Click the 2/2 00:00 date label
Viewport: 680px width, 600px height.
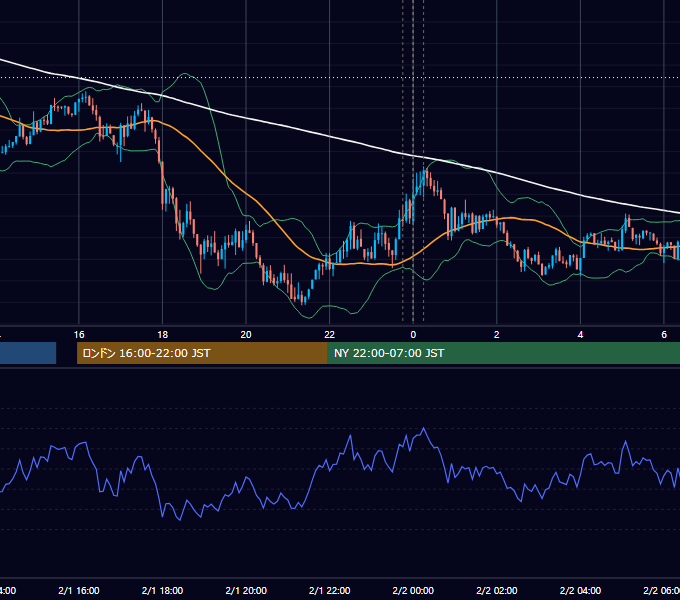tap(413, 590)
